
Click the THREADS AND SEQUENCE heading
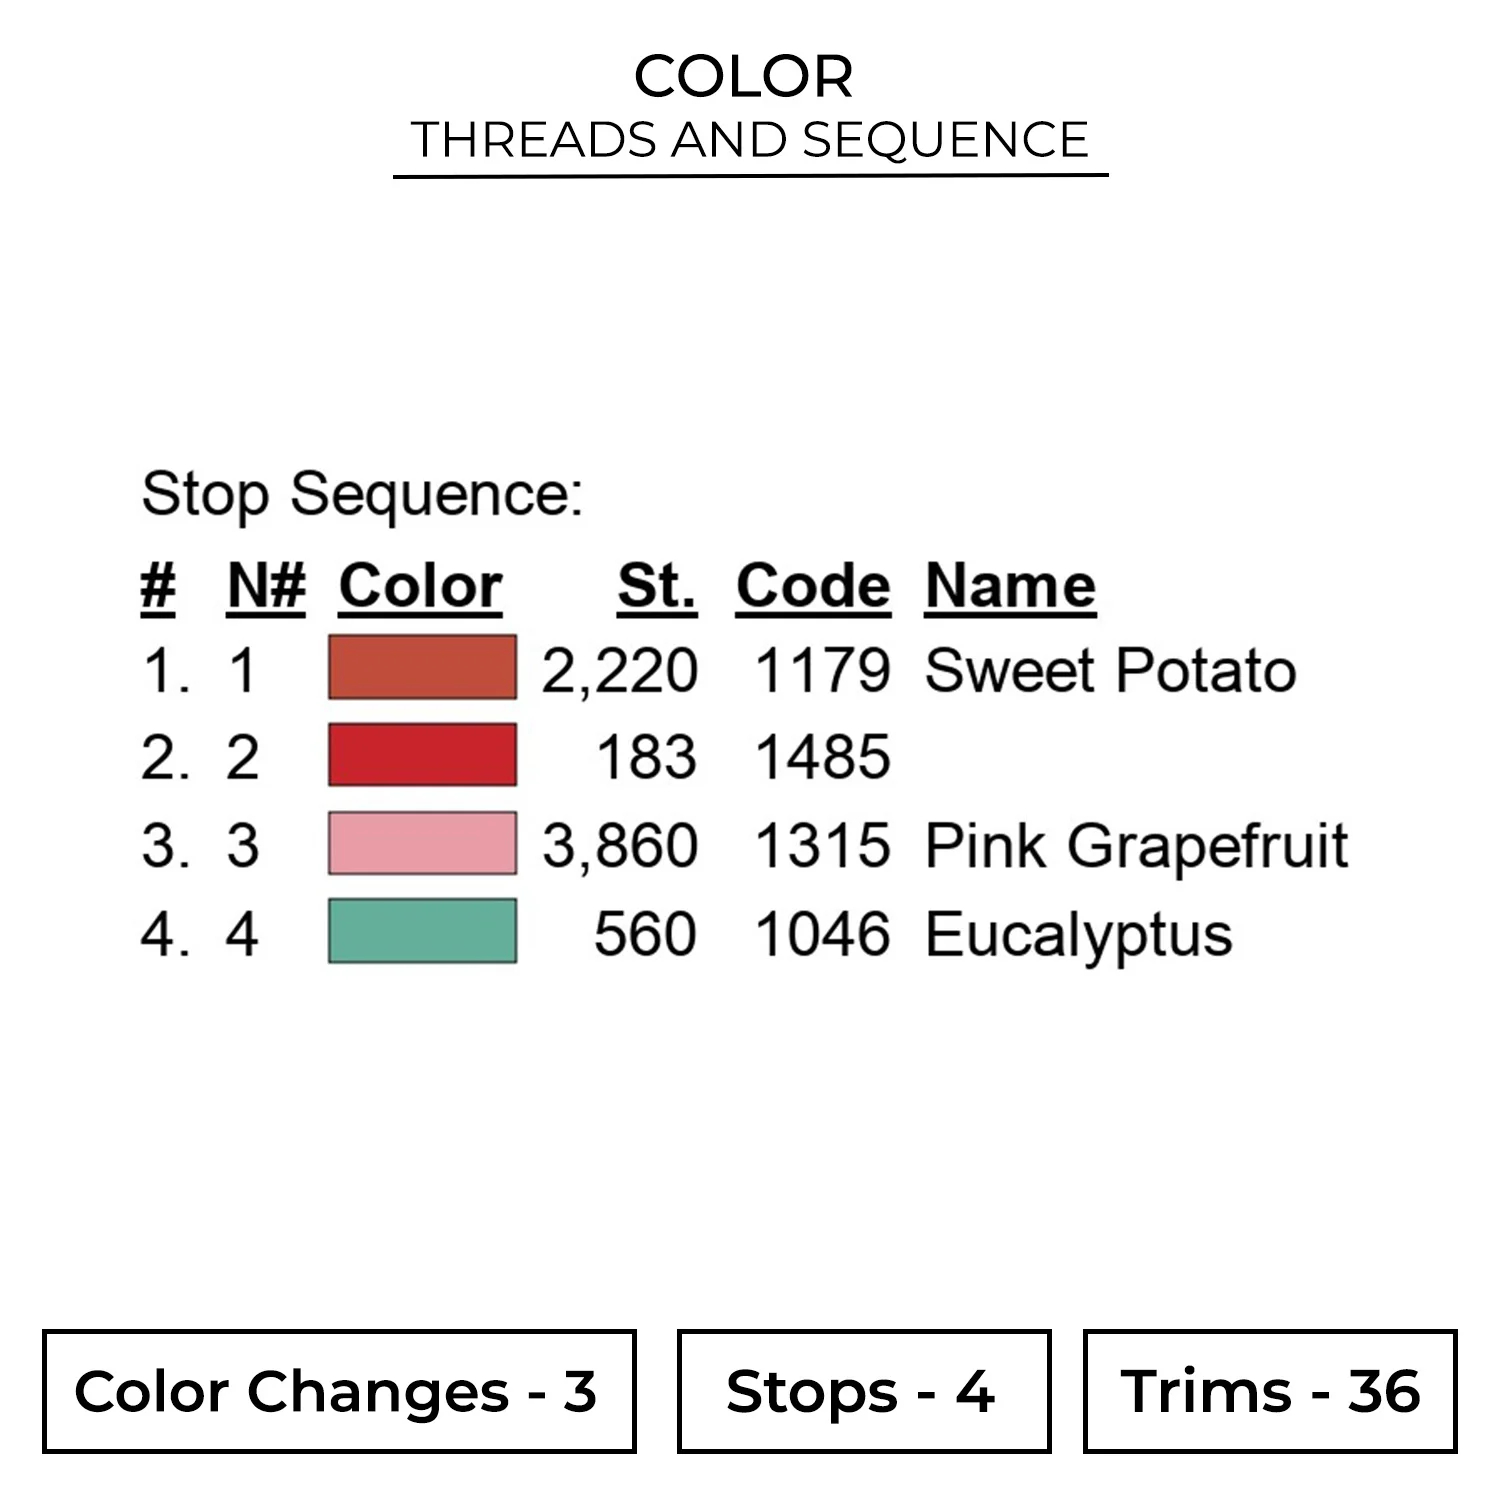click(750, 139)
